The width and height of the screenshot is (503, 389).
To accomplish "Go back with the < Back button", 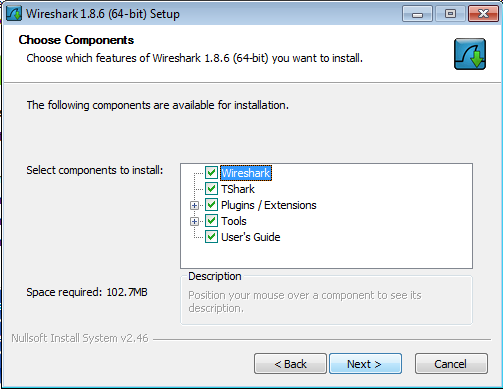I will 290,364.
